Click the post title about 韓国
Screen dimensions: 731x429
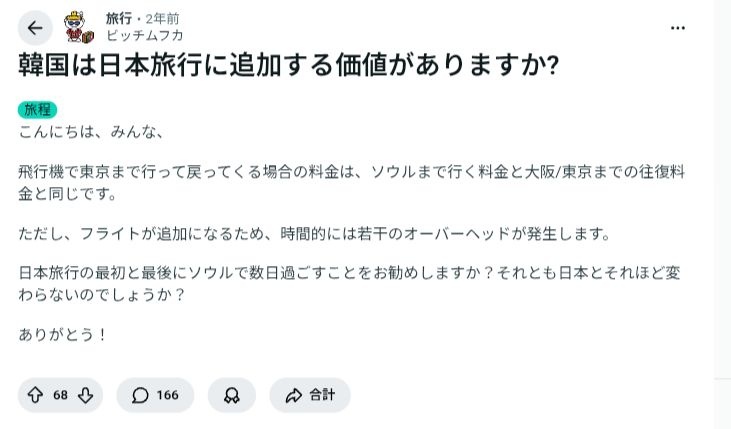[x=288, y=66]
